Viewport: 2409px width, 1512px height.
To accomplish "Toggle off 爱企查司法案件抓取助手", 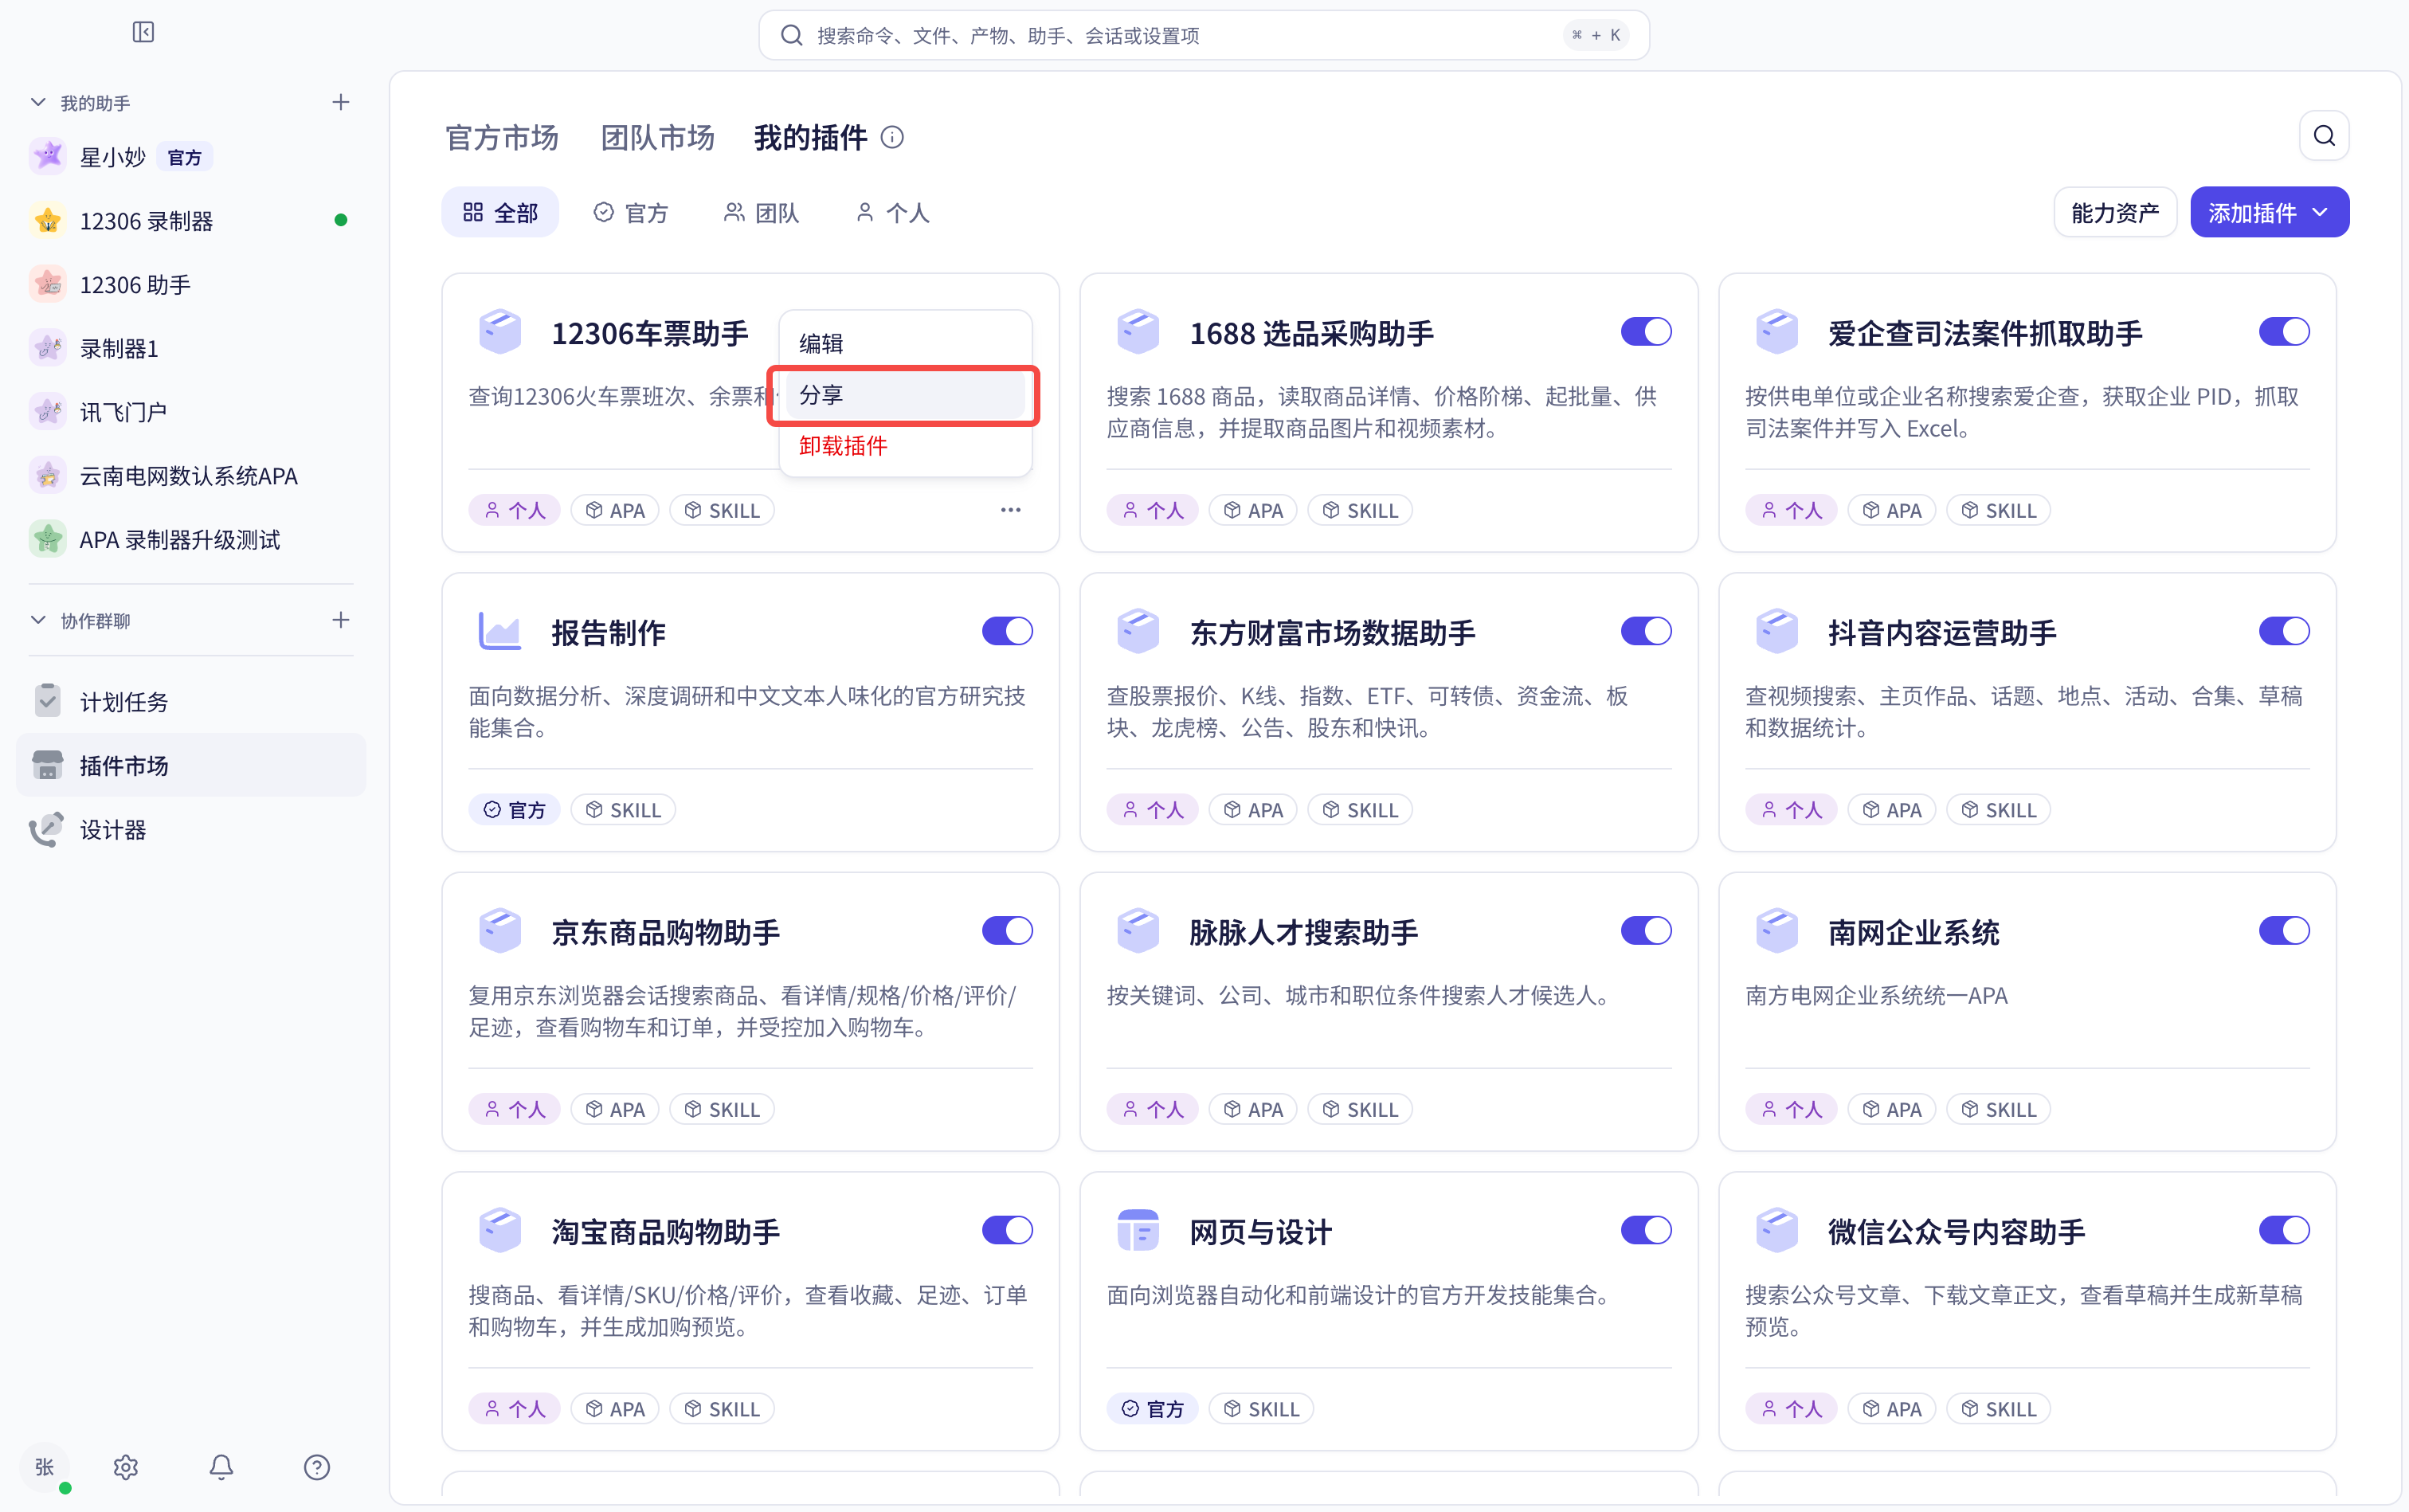I will click(2284, 332).
